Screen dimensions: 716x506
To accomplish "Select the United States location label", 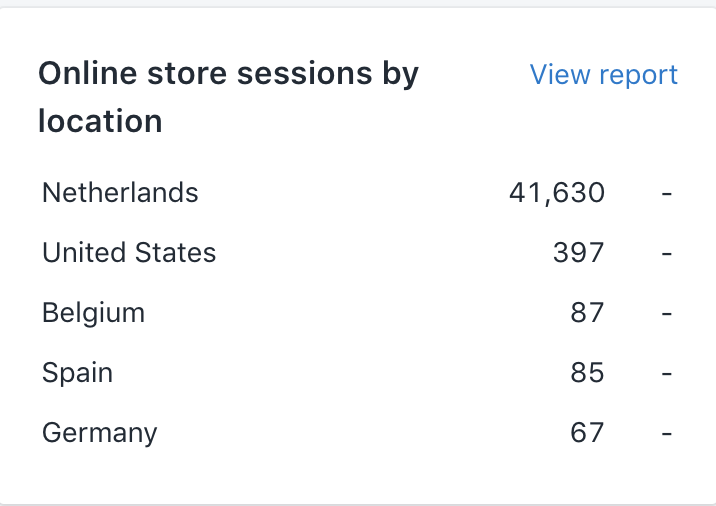I will point(129,252).
